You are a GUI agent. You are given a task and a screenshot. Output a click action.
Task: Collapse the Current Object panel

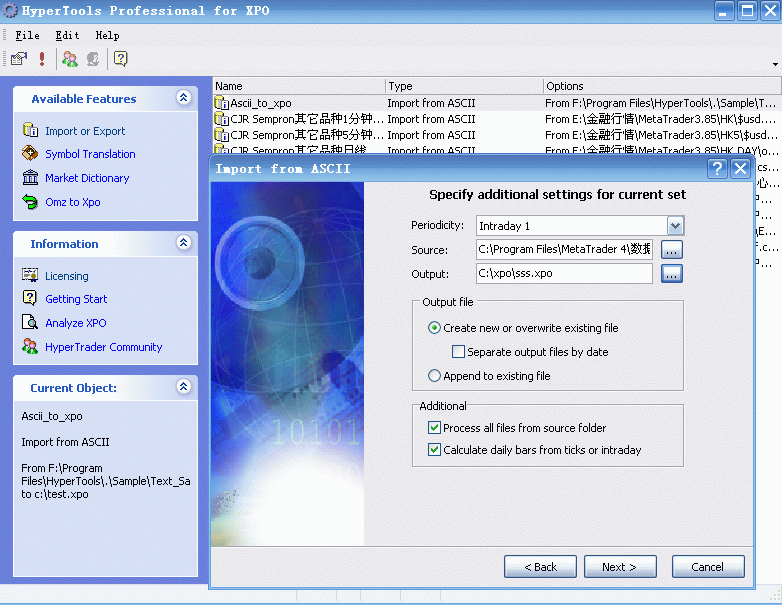pos(184,386)
